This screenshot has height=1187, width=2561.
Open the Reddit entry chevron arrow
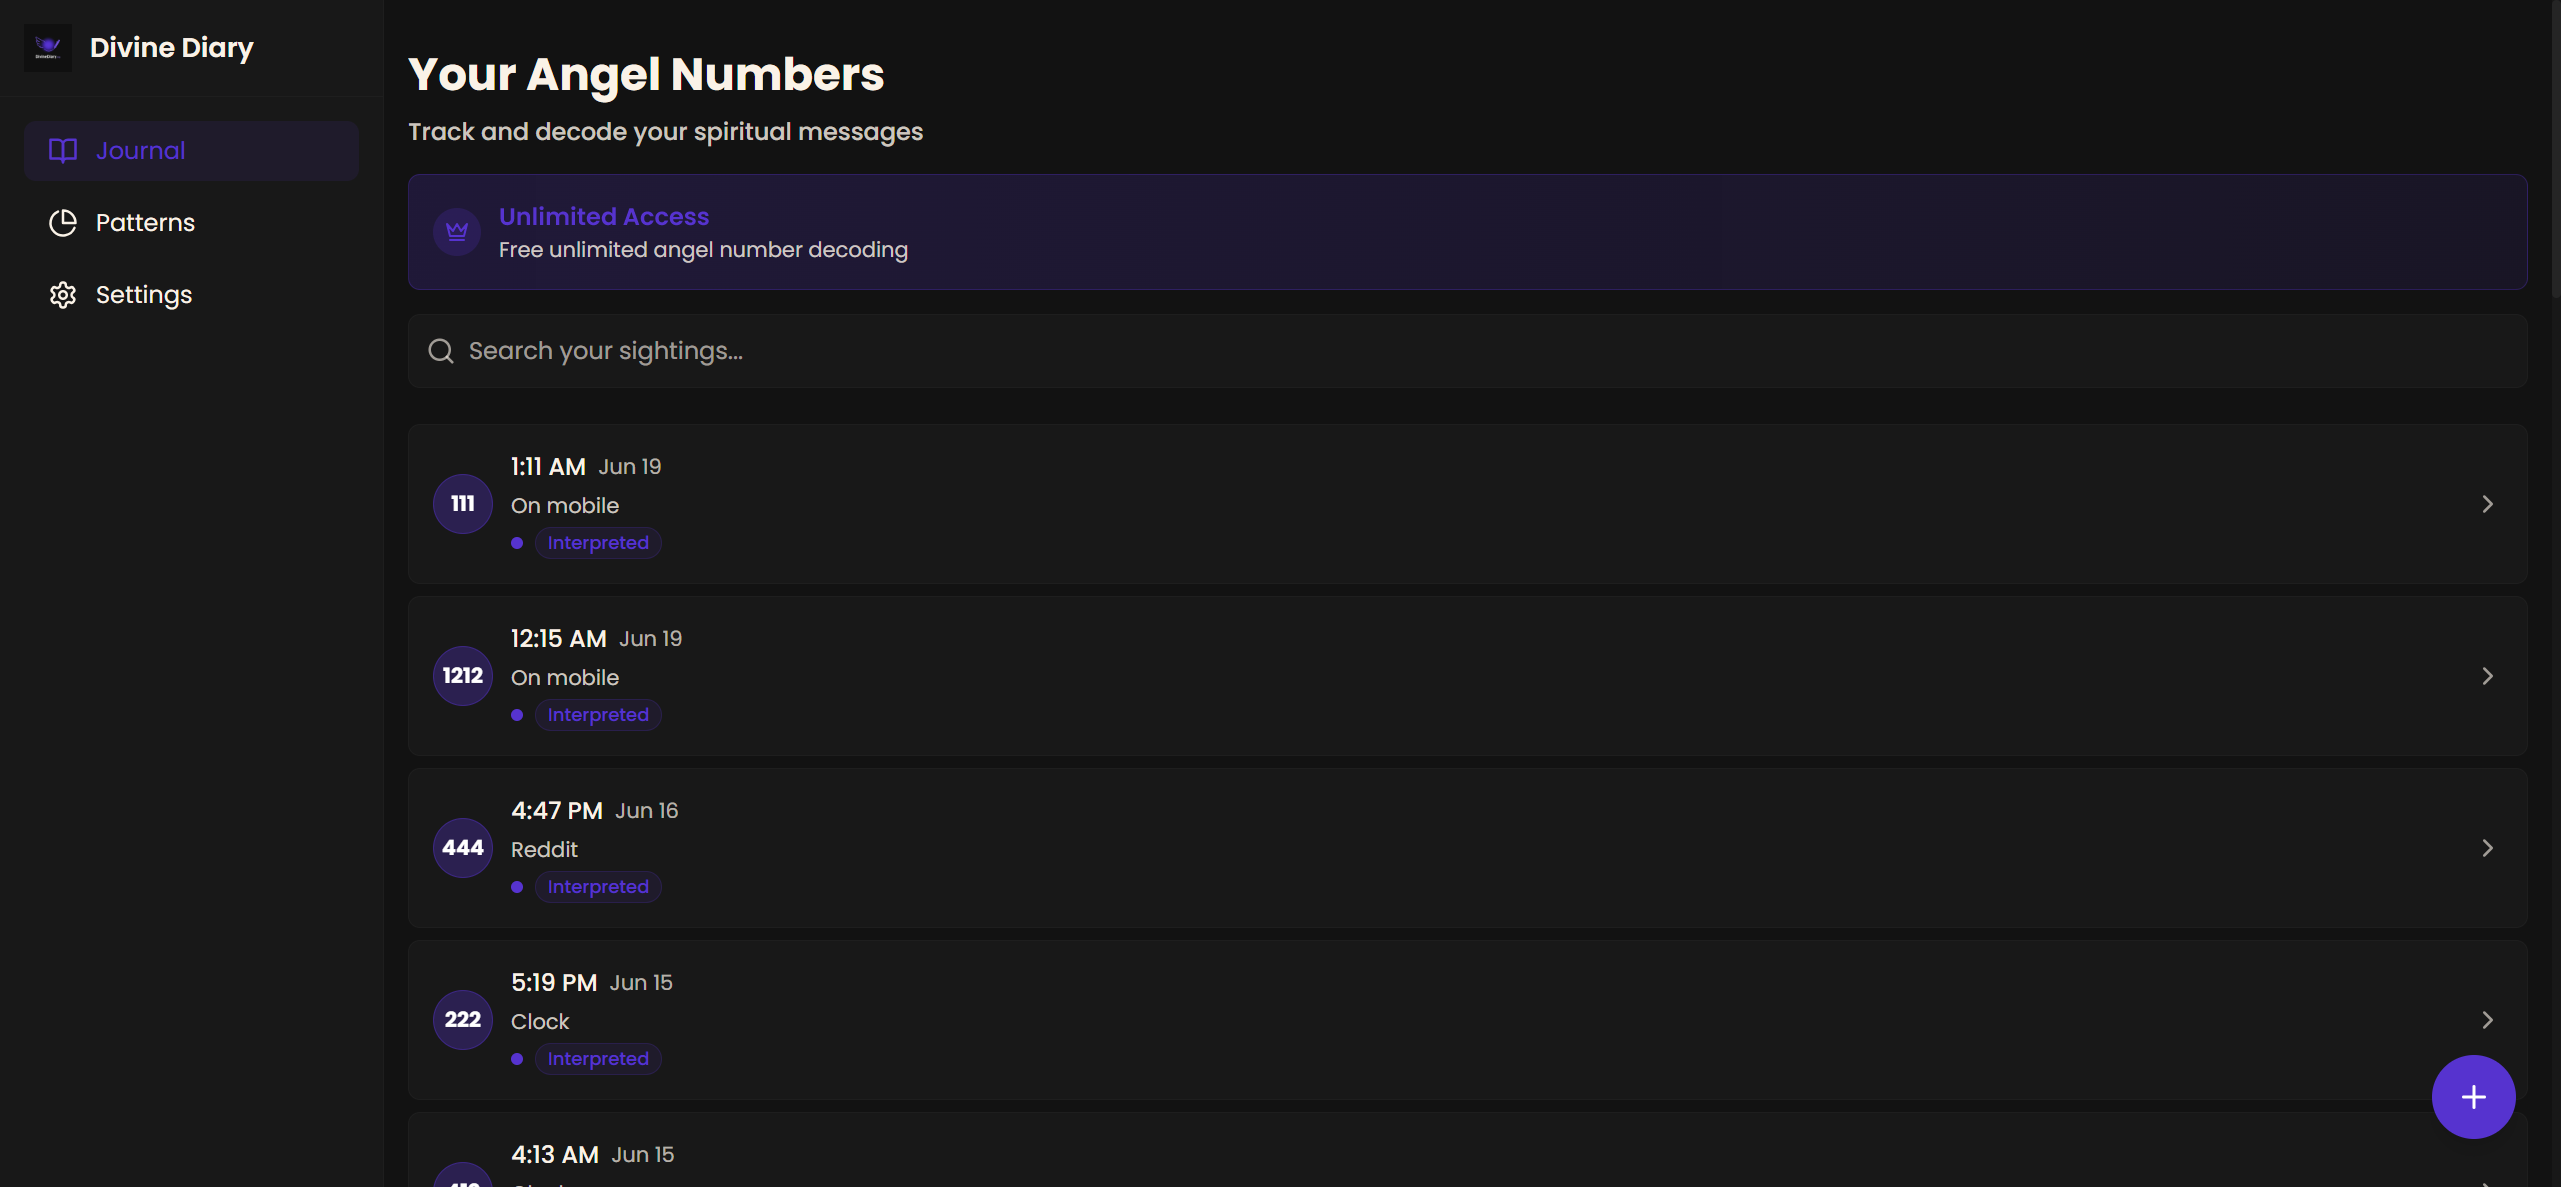click(2487, 848)
